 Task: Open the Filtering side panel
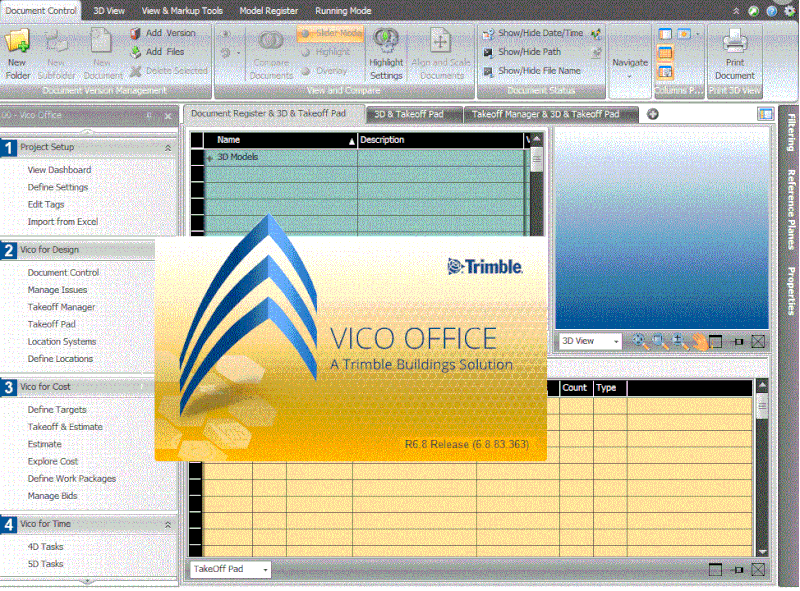[x=791, y=133]
